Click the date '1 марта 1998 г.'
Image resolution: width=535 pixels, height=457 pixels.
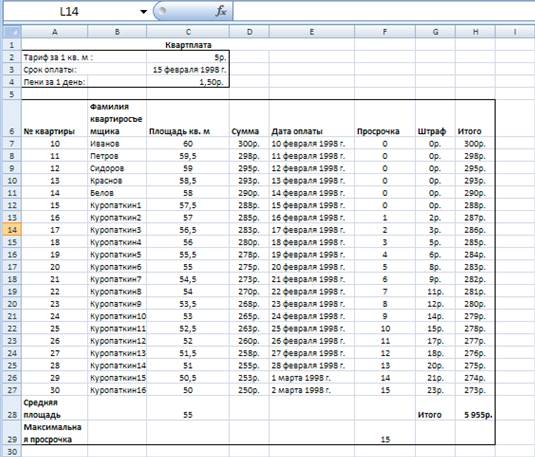(301, 378)
